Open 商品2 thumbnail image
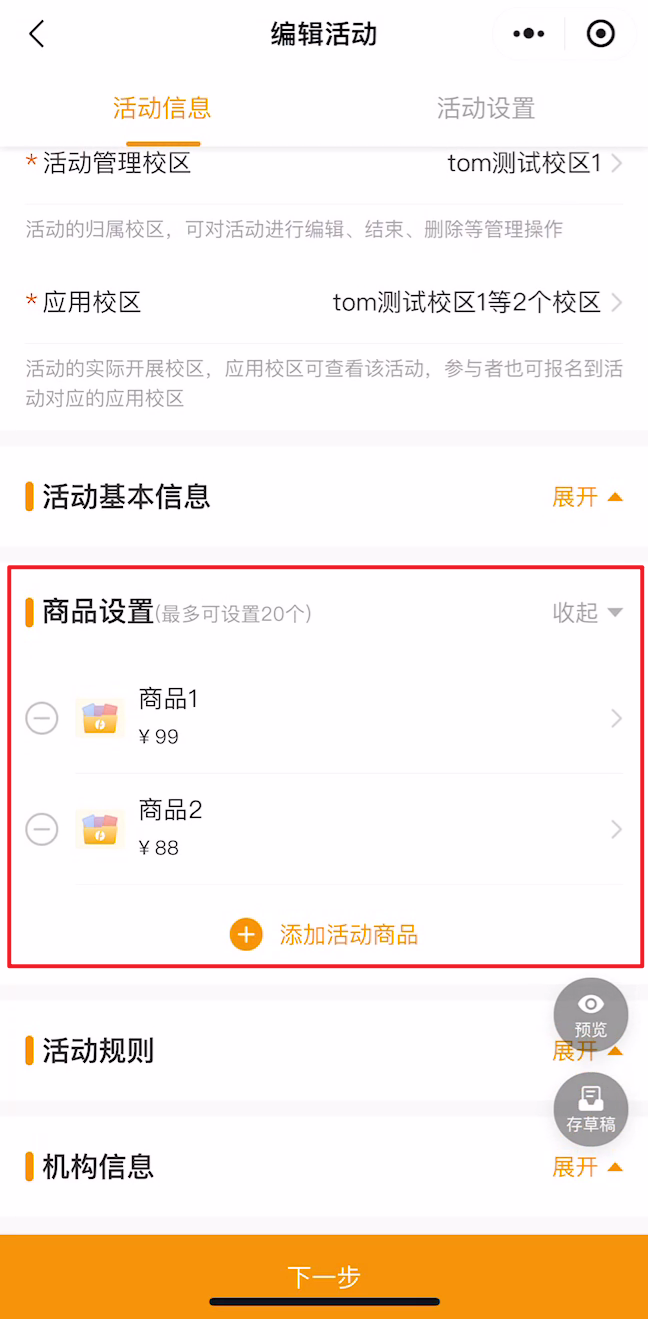 100,829
